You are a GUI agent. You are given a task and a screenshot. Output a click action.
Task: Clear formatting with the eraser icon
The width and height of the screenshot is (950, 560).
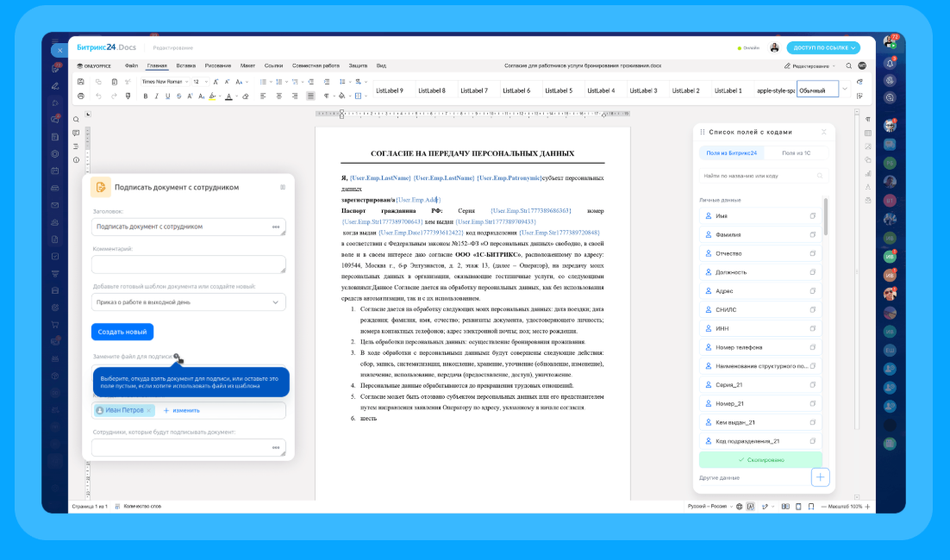coord(245,96)
